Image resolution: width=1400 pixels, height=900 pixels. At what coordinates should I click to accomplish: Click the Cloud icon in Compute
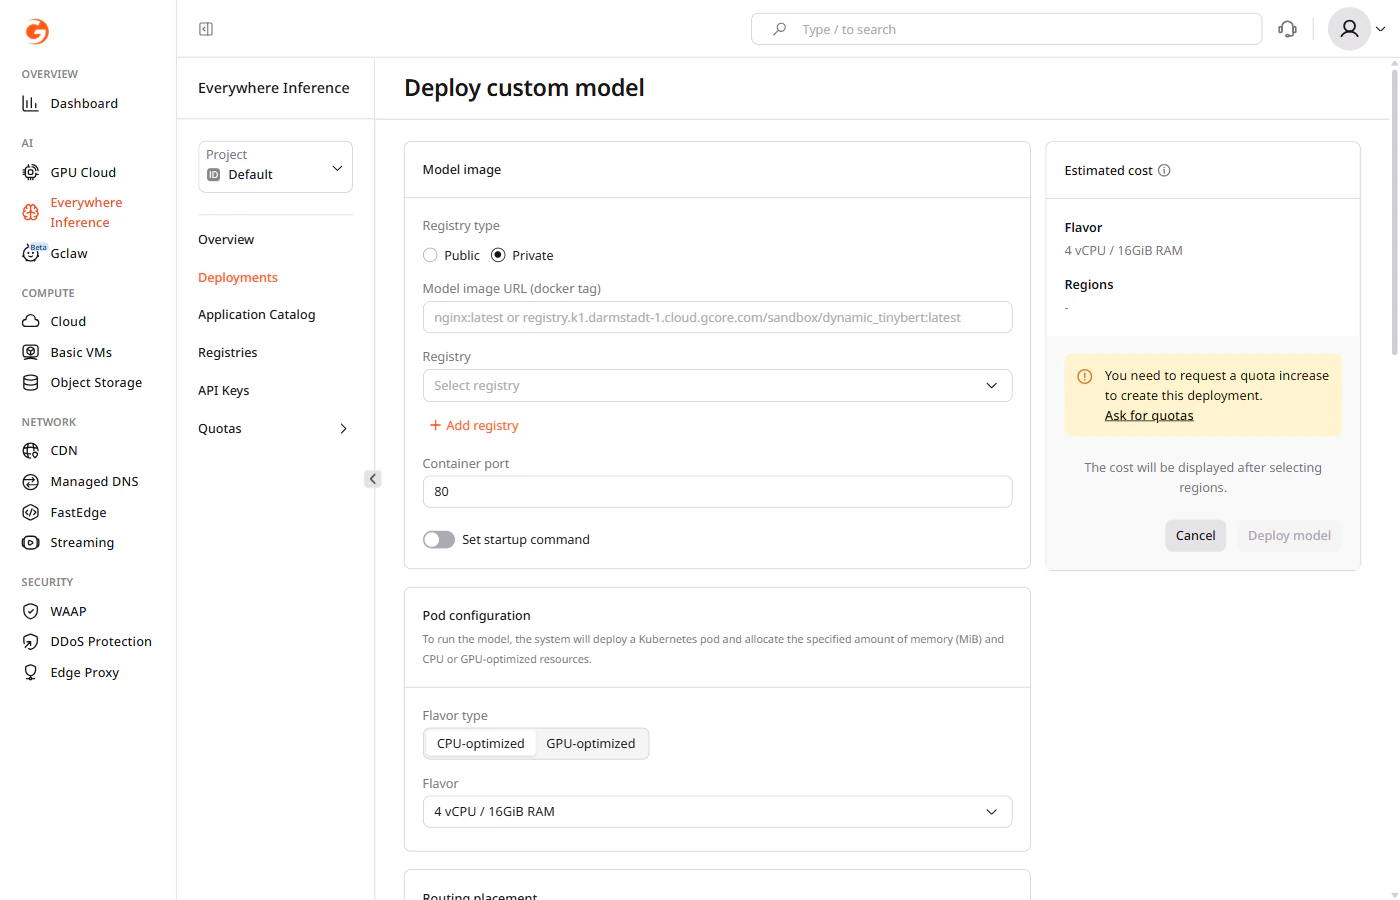31,321
